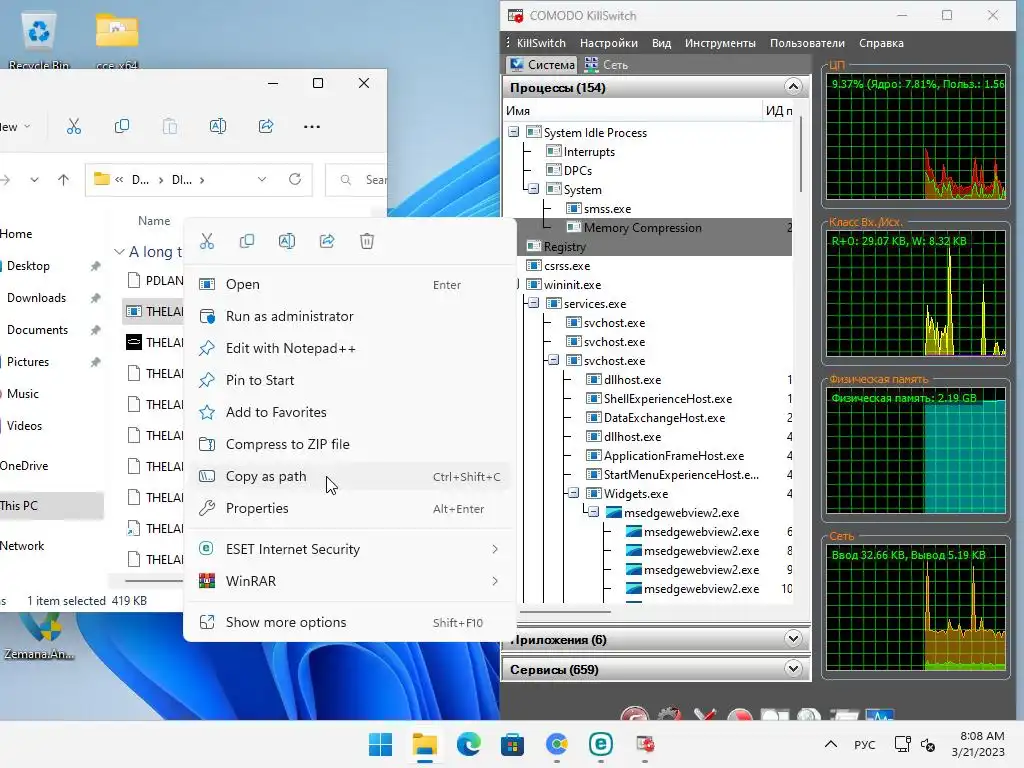
Task: Open Chrome from the taskbar
Action: pyautogui.click(x=556, y=744)
